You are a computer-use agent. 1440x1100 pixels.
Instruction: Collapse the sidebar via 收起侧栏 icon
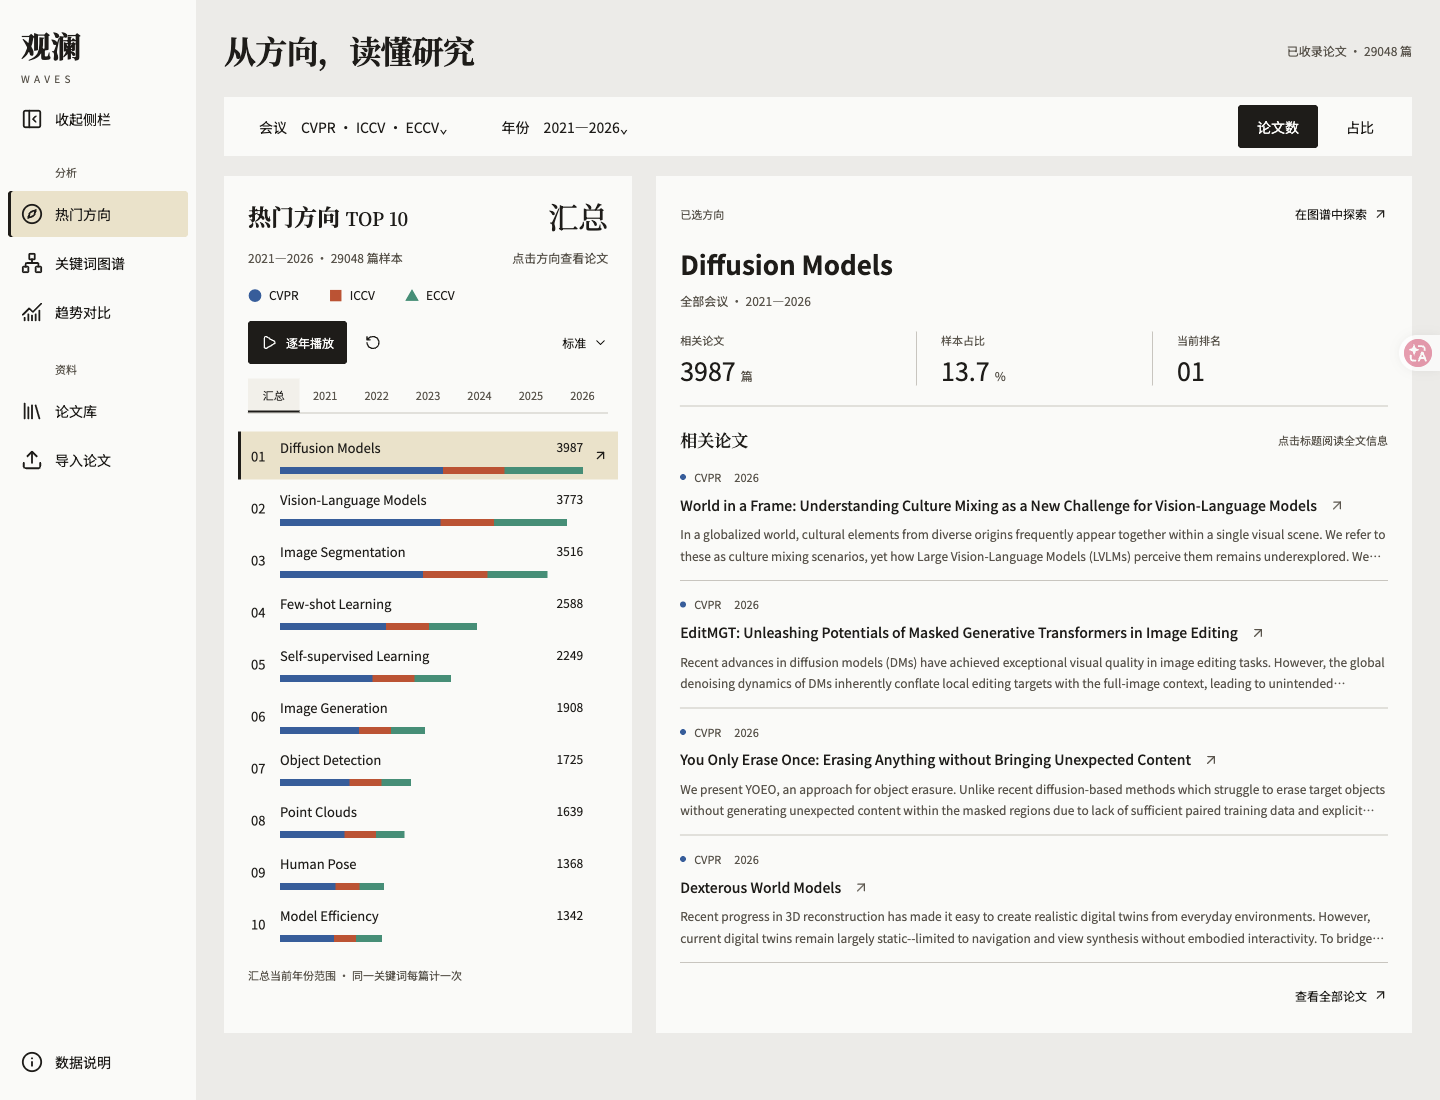pos(32,120)
